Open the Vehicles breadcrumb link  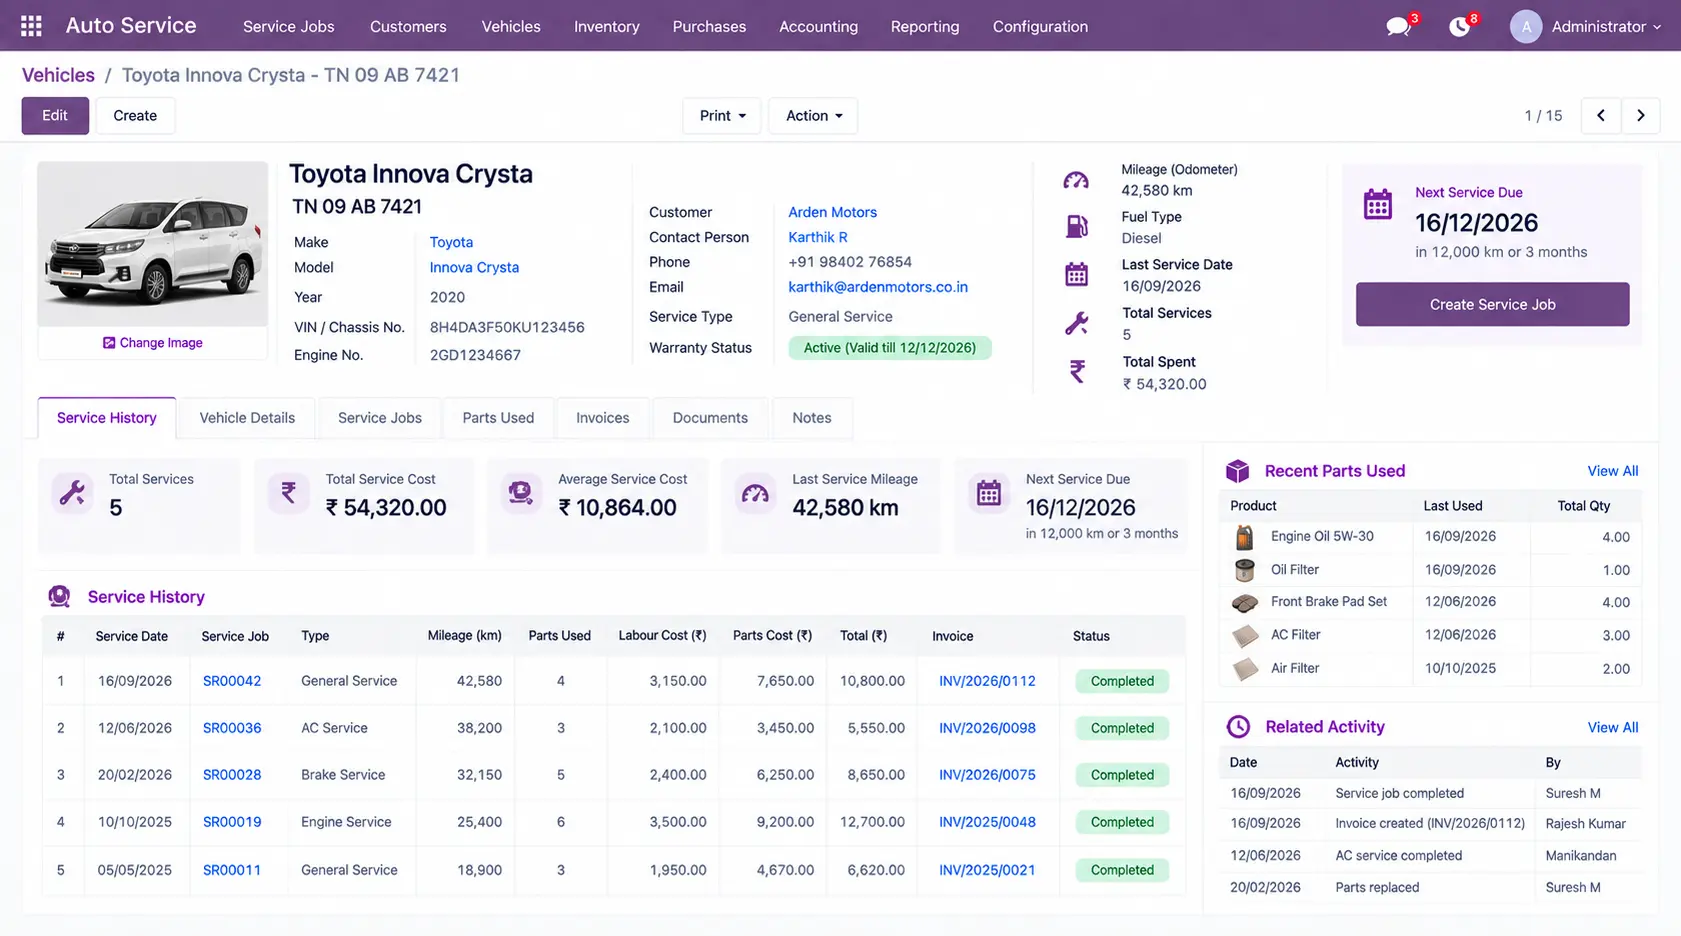58,75
